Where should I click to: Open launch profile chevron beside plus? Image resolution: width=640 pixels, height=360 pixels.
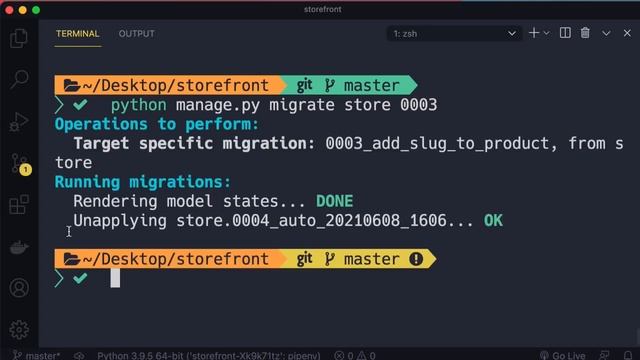click(x=546, y=33)
